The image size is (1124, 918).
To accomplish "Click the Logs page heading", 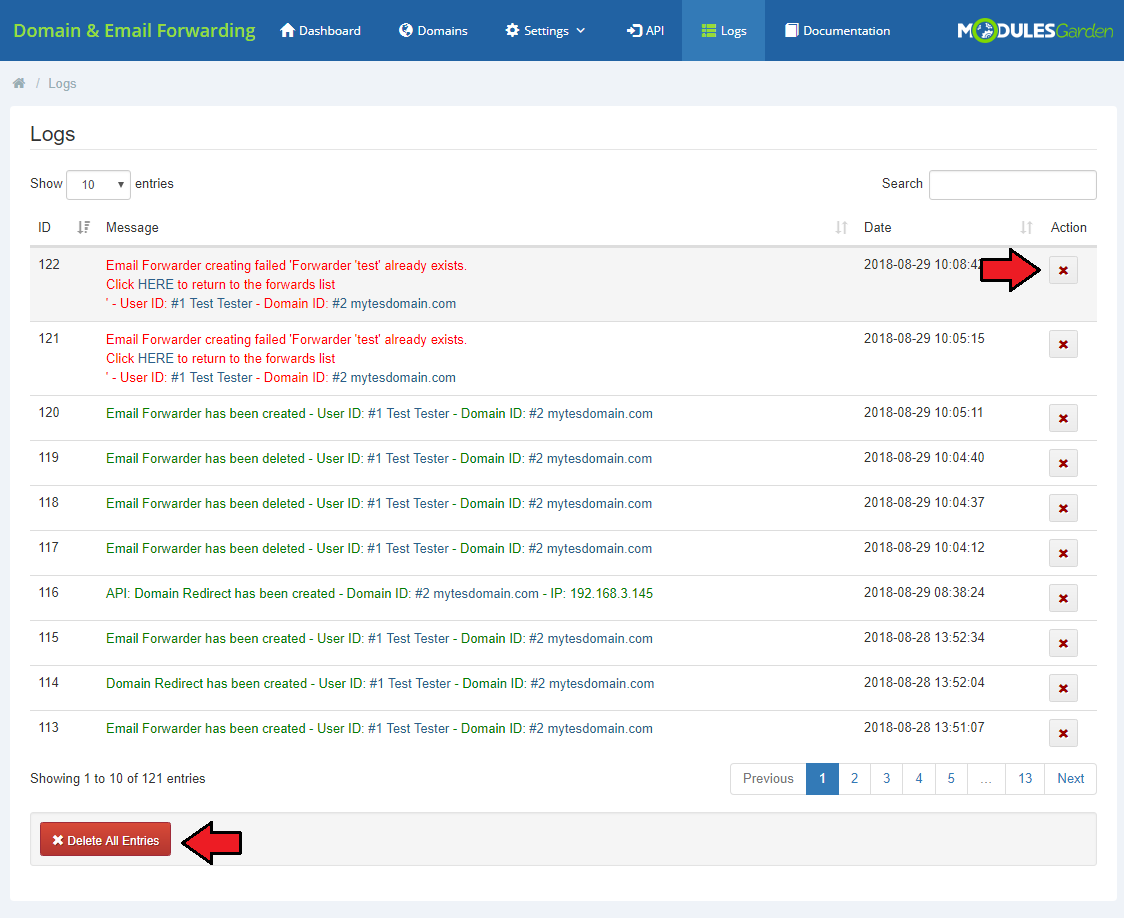I will (x=52, y=134).
